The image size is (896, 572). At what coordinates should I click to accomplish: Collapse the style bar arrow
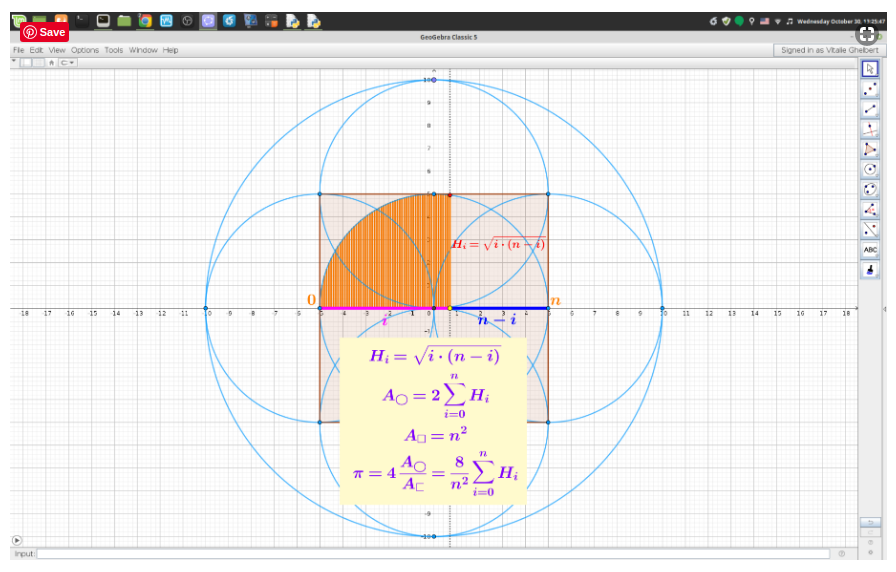coord(14,61)
